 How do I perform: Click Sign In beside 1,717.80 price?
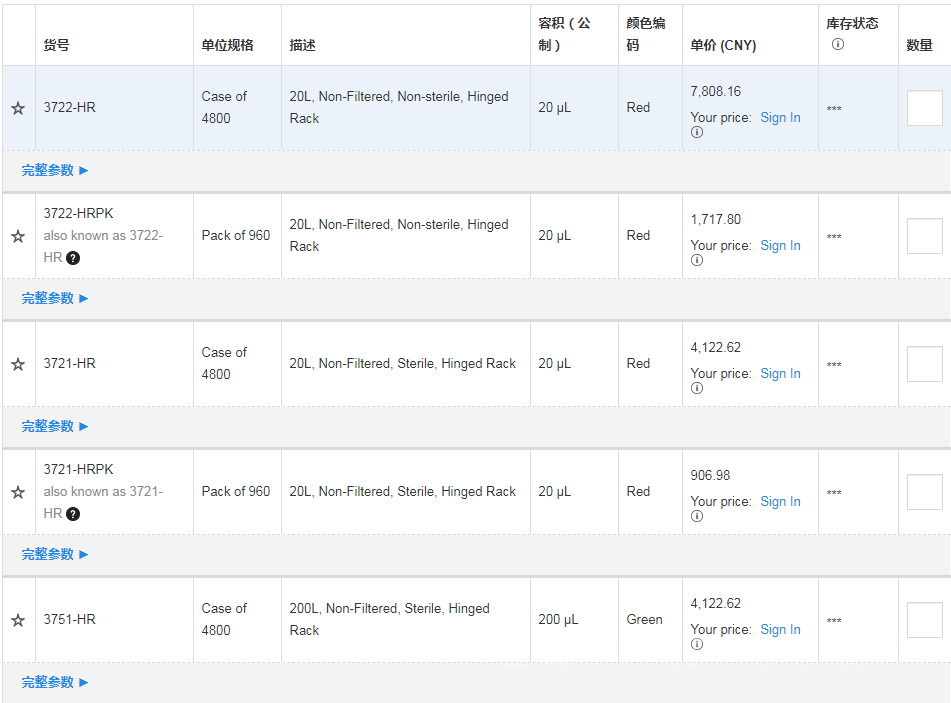tap(780, 245)
